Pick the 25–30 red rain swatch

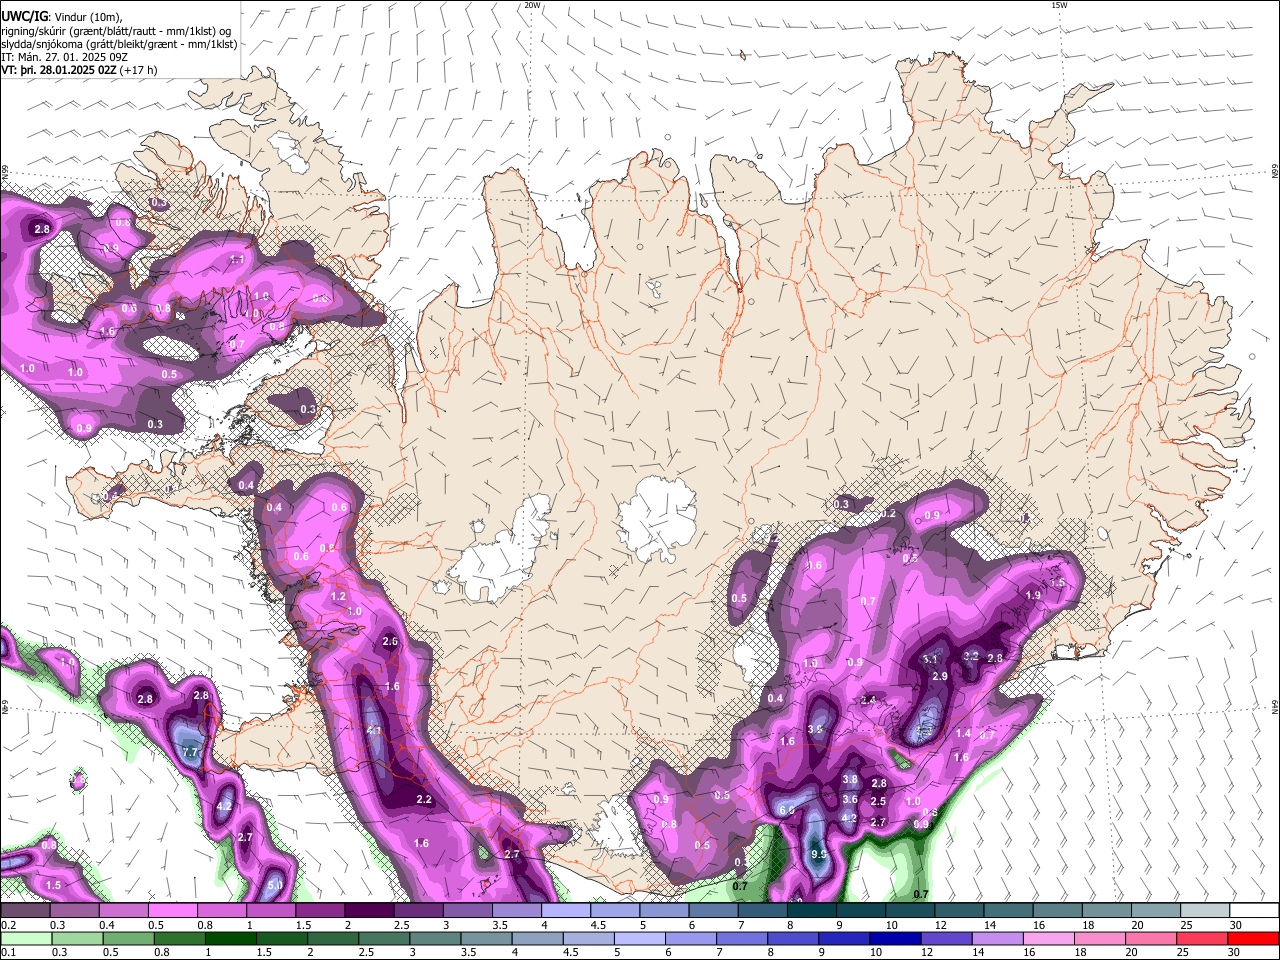tap(1200, 938)
